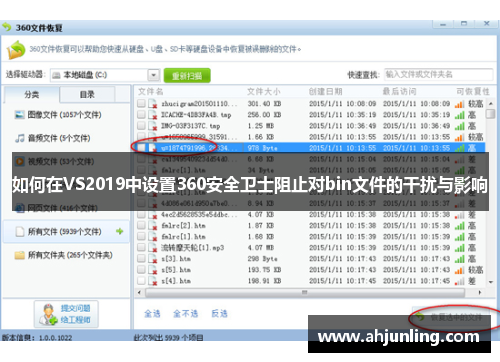Image resolution: width=500 pixels, height=362 pixels.
Task: Click file size 256.00 KB cell
Action: 264,115
